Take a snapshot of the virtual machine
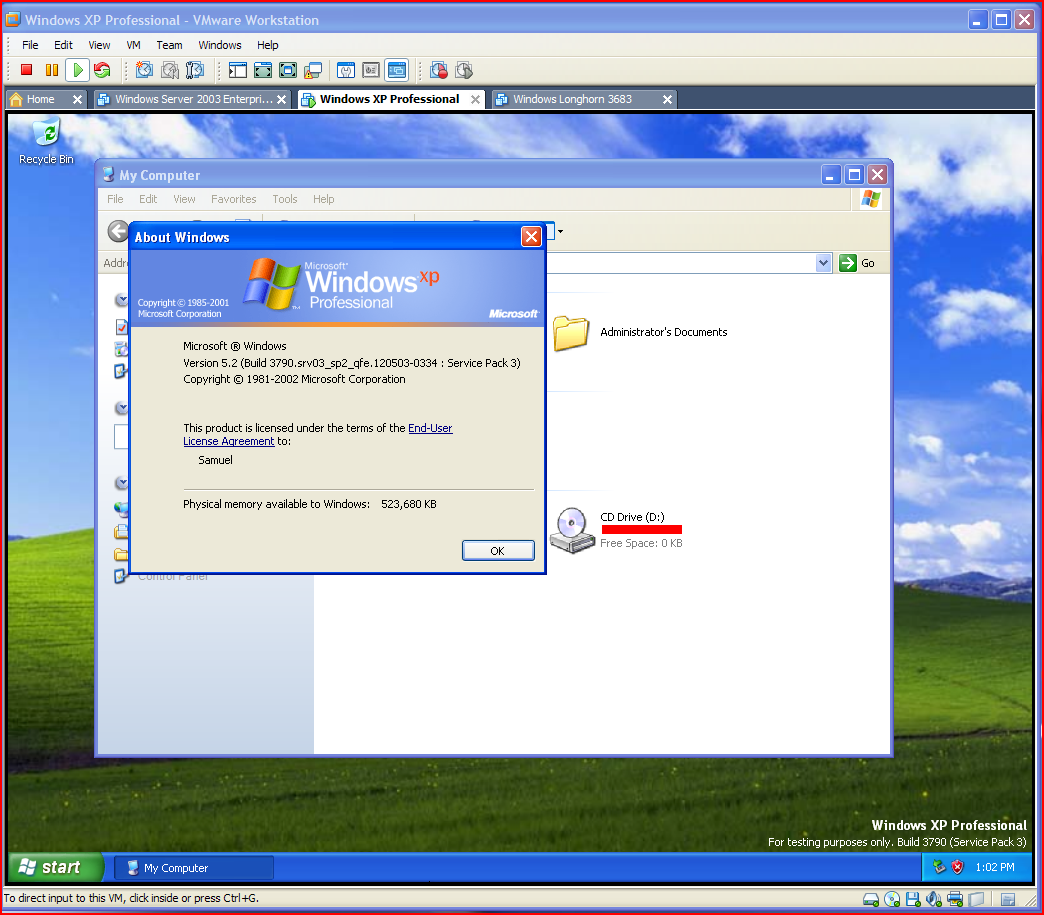 (x=144, y=70)
